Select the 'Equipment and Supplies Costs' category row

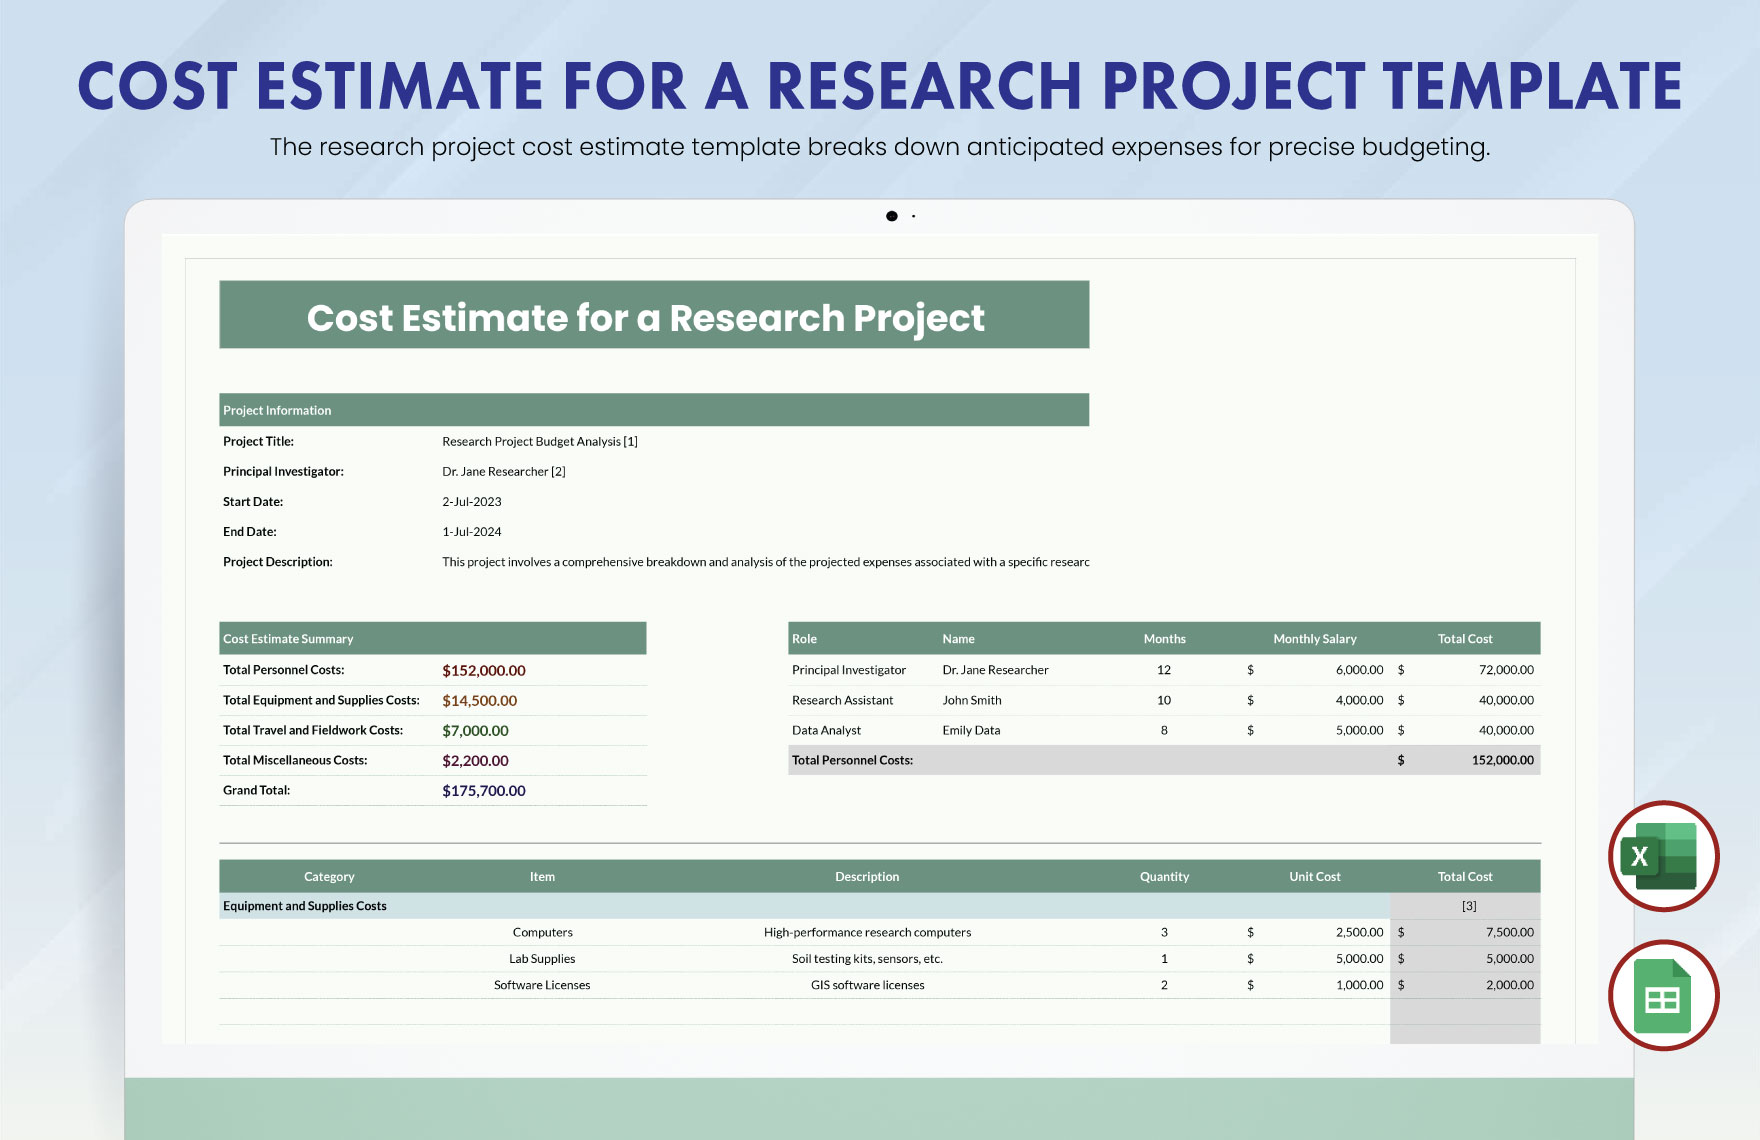tap(805, 906)
